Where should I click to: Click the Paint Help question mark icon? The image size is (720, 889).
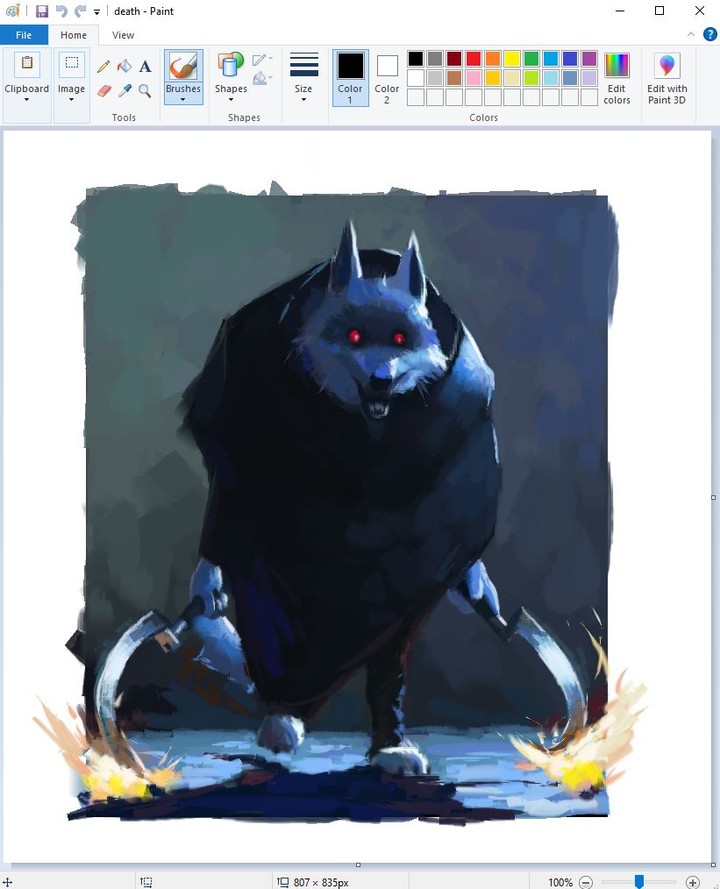pos(710,35)
